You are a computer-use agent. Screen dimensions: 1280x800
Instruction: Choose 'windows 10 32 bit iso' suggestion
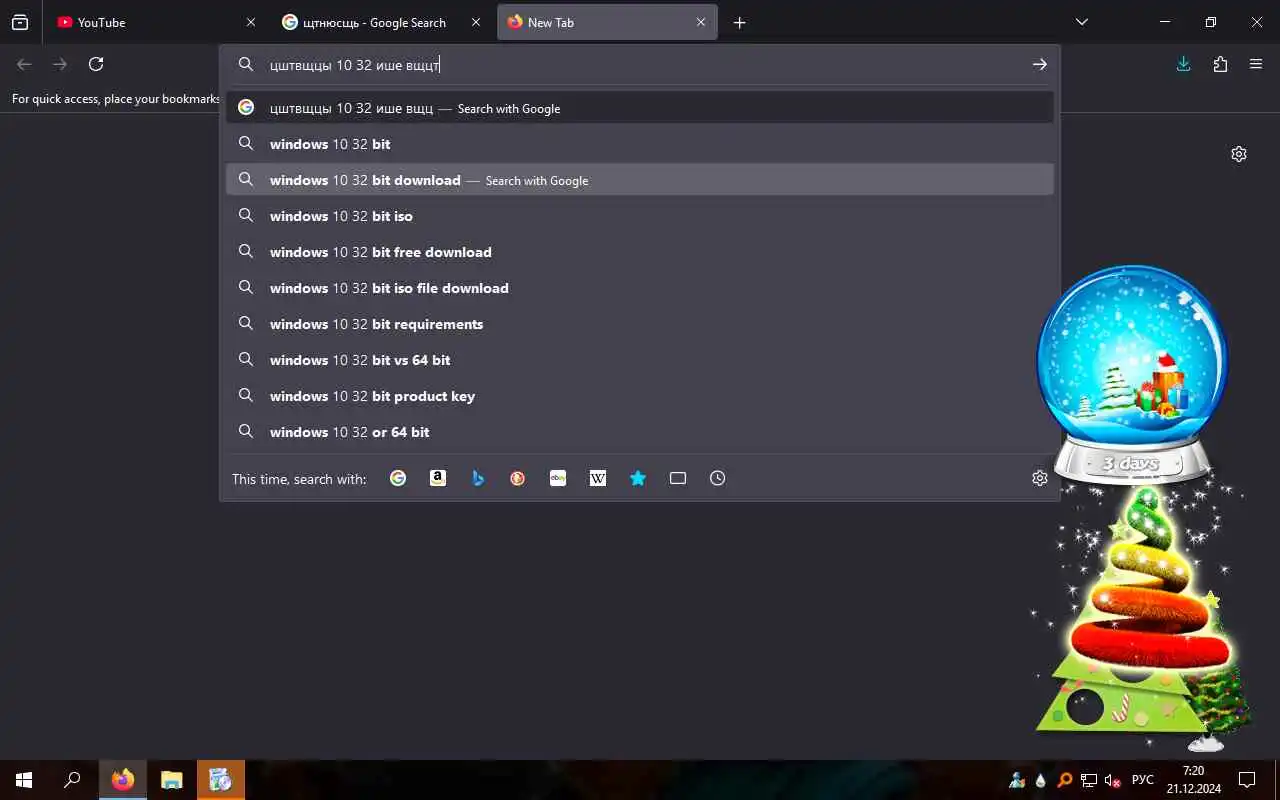[x=640, y=216]
